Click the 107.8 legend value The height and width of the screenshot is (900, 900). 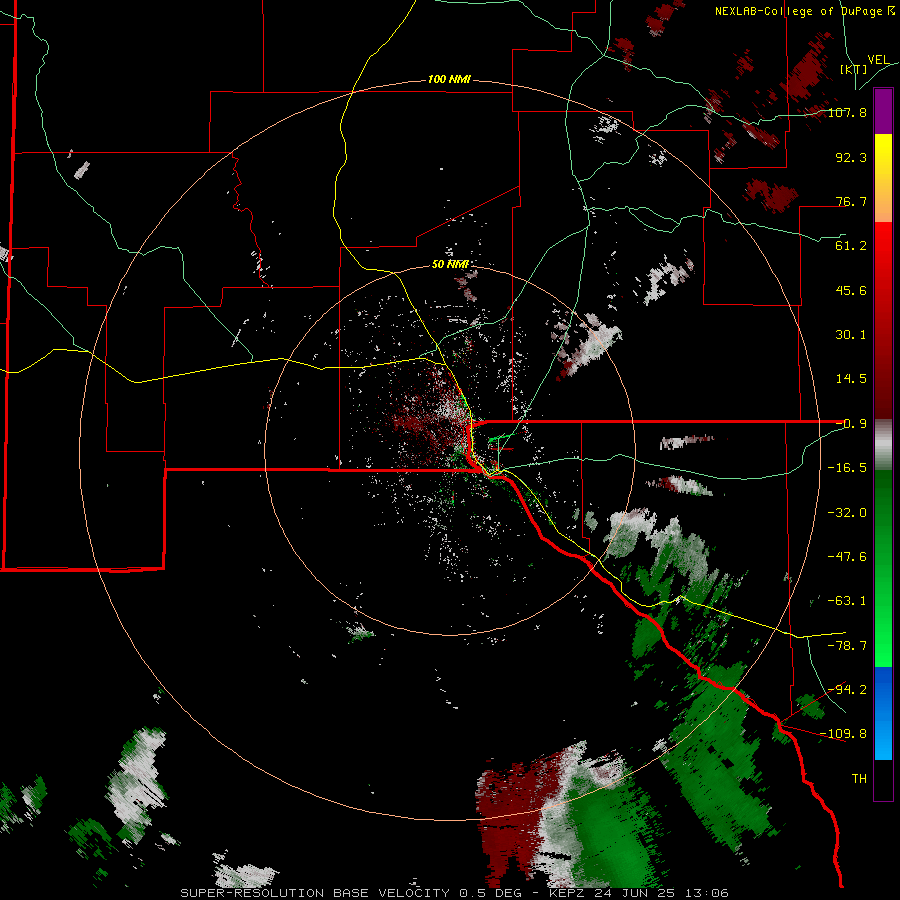[848, 113]
